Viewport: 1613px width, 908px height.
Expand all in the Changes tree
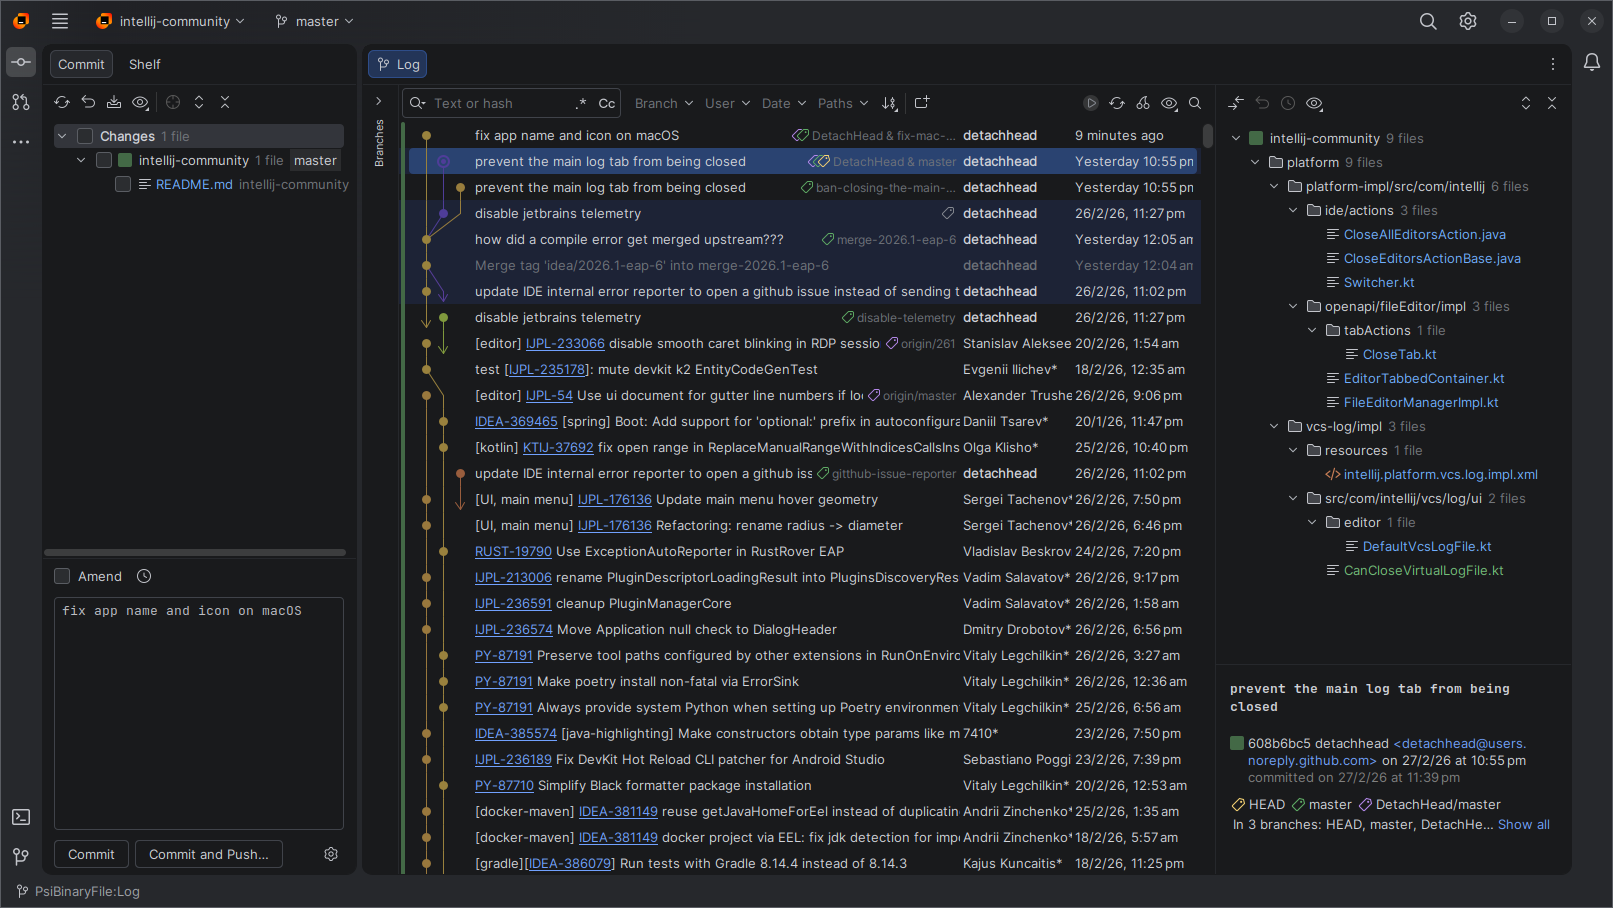[199, 102]
